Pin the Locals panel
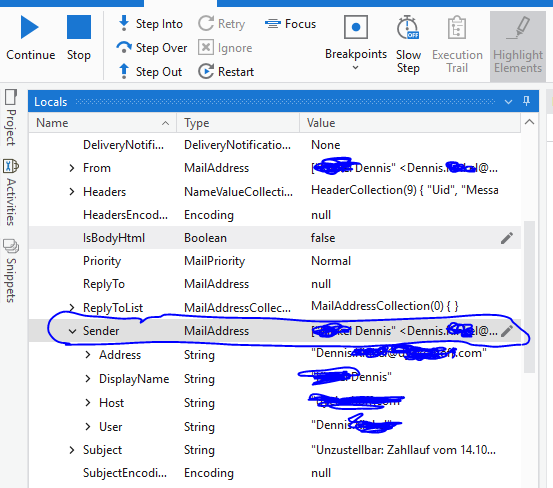Viewport: 553px width, 488px height. [526, 101]
